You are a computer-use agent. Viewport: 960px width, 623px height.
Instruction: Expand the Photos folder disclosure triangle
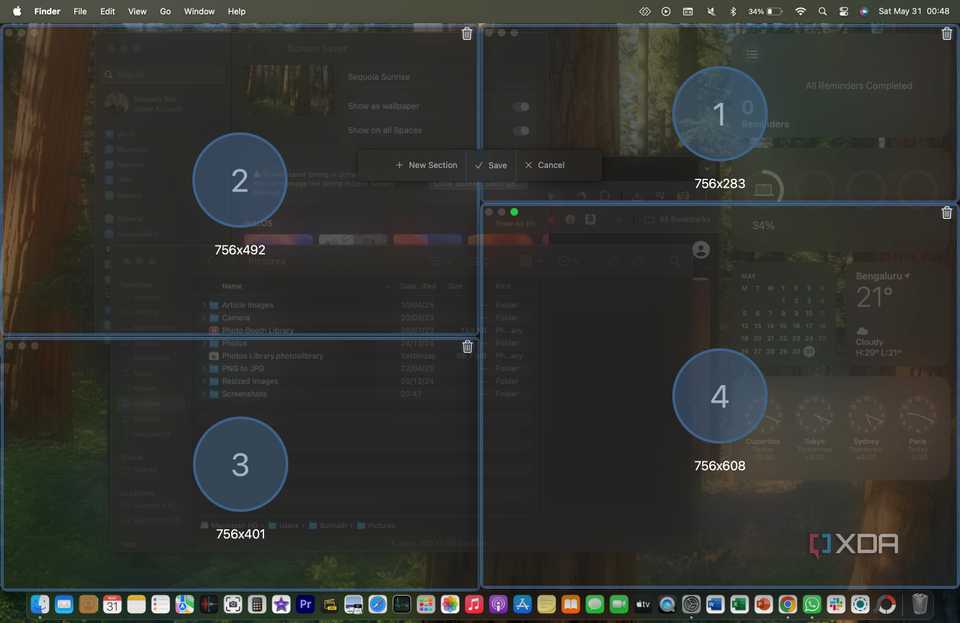pos(206,343)
